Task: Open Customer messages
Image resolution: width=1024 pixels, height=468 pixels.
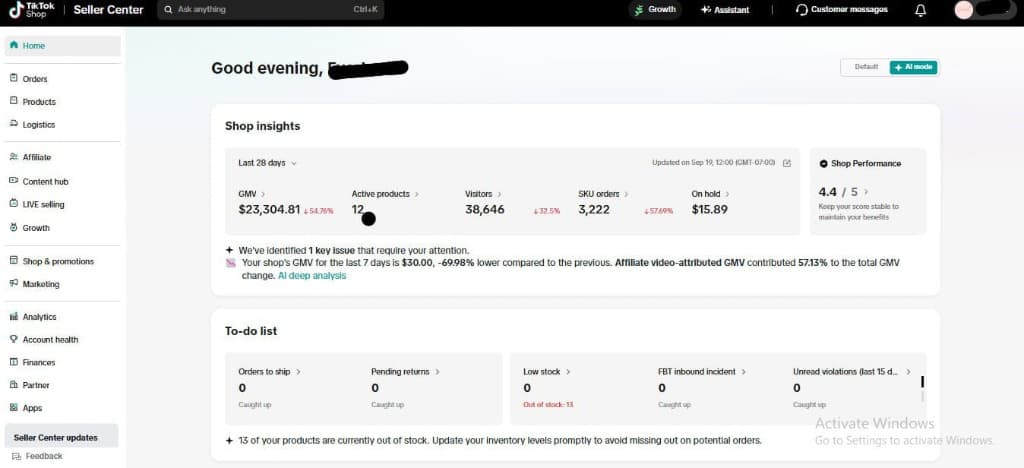Action: click(842, 10)
